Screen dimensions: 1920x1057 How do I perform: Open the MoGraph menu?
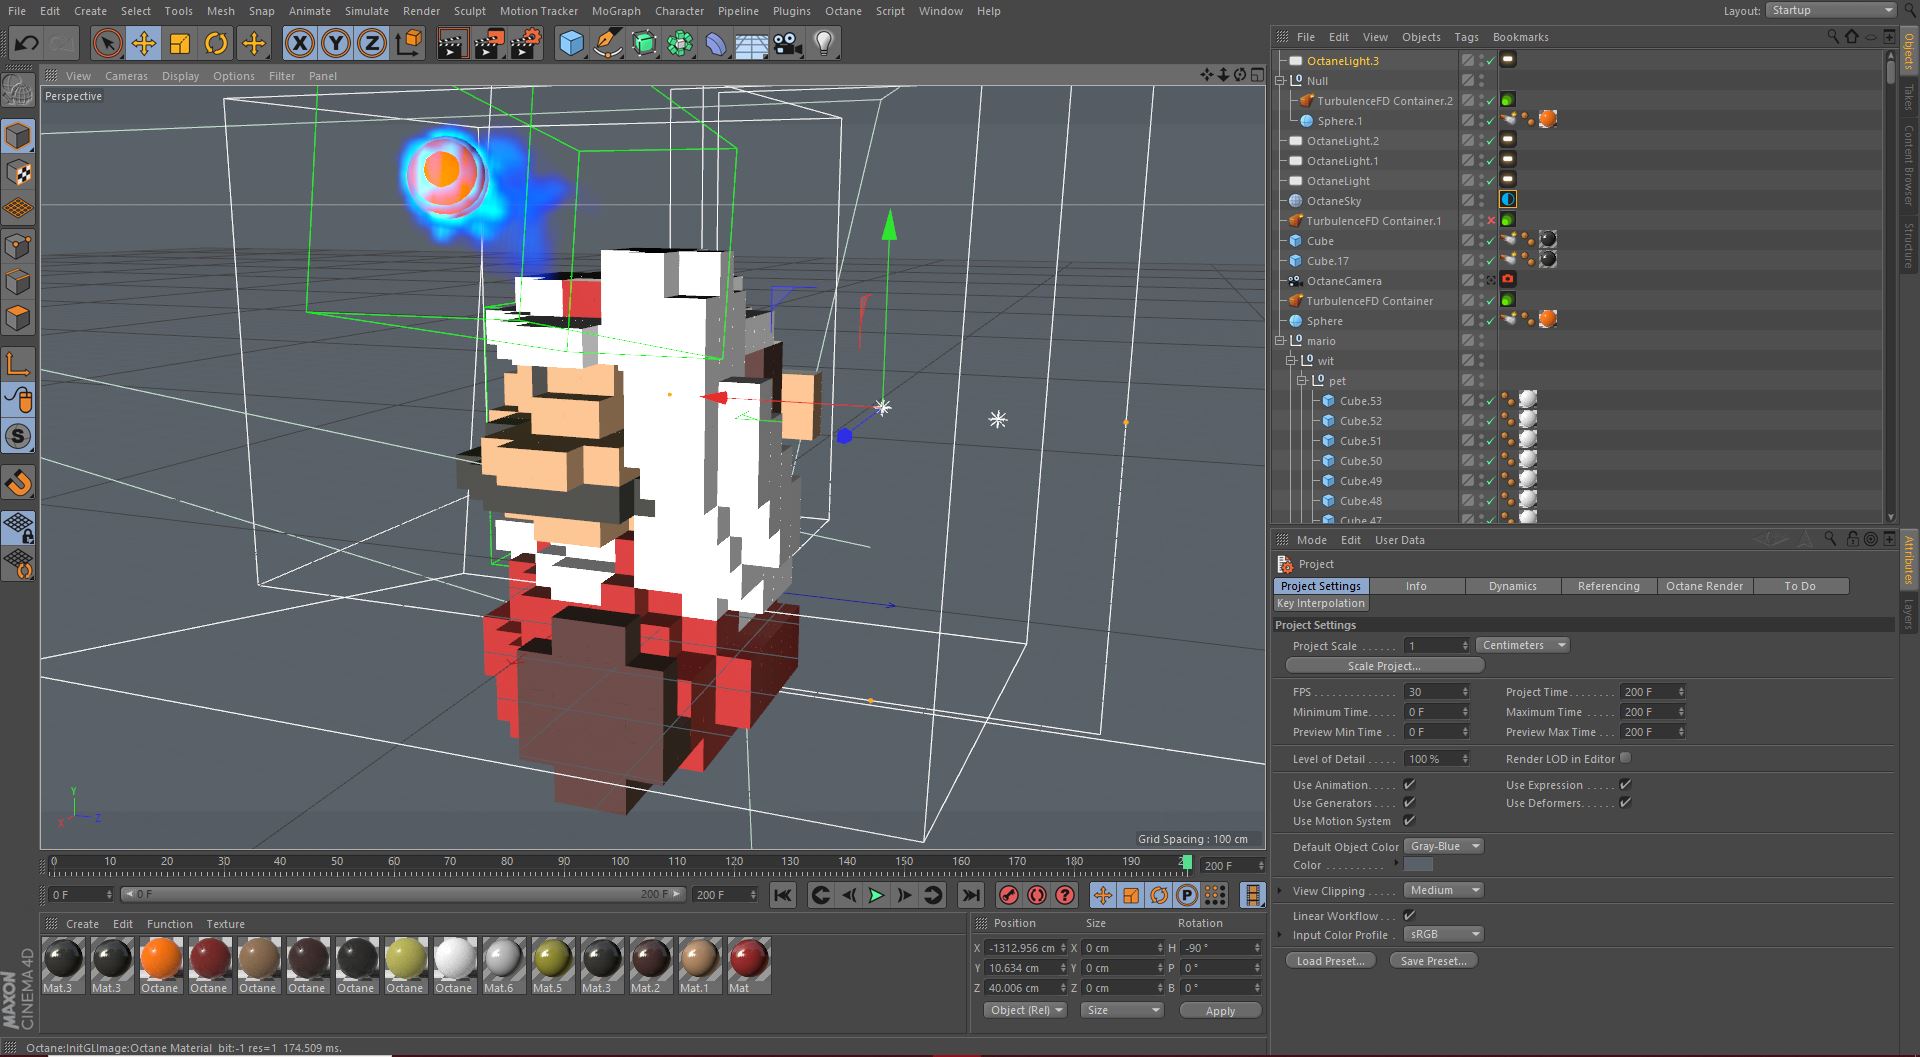point(615,11)
